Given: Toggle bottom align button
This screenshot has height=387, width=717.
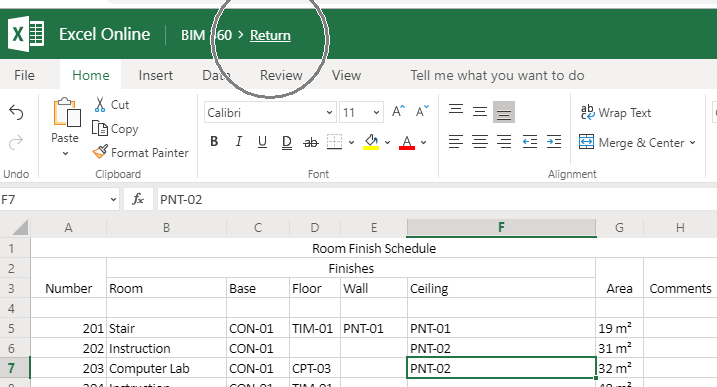Looking at the screenshot, I should point(504,112).
